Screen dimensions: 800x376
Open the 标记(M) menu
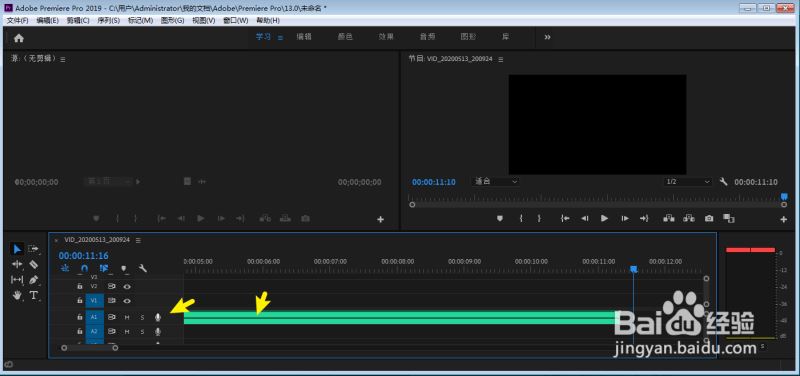(x=140, y=20)
